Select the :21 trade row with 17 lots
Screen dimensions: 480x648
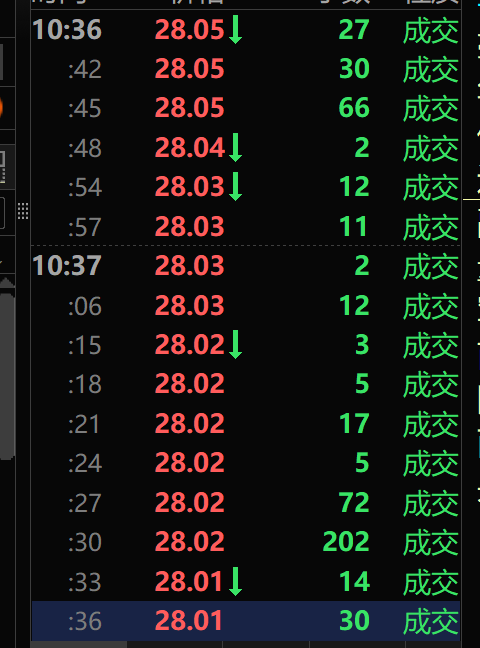246,424
